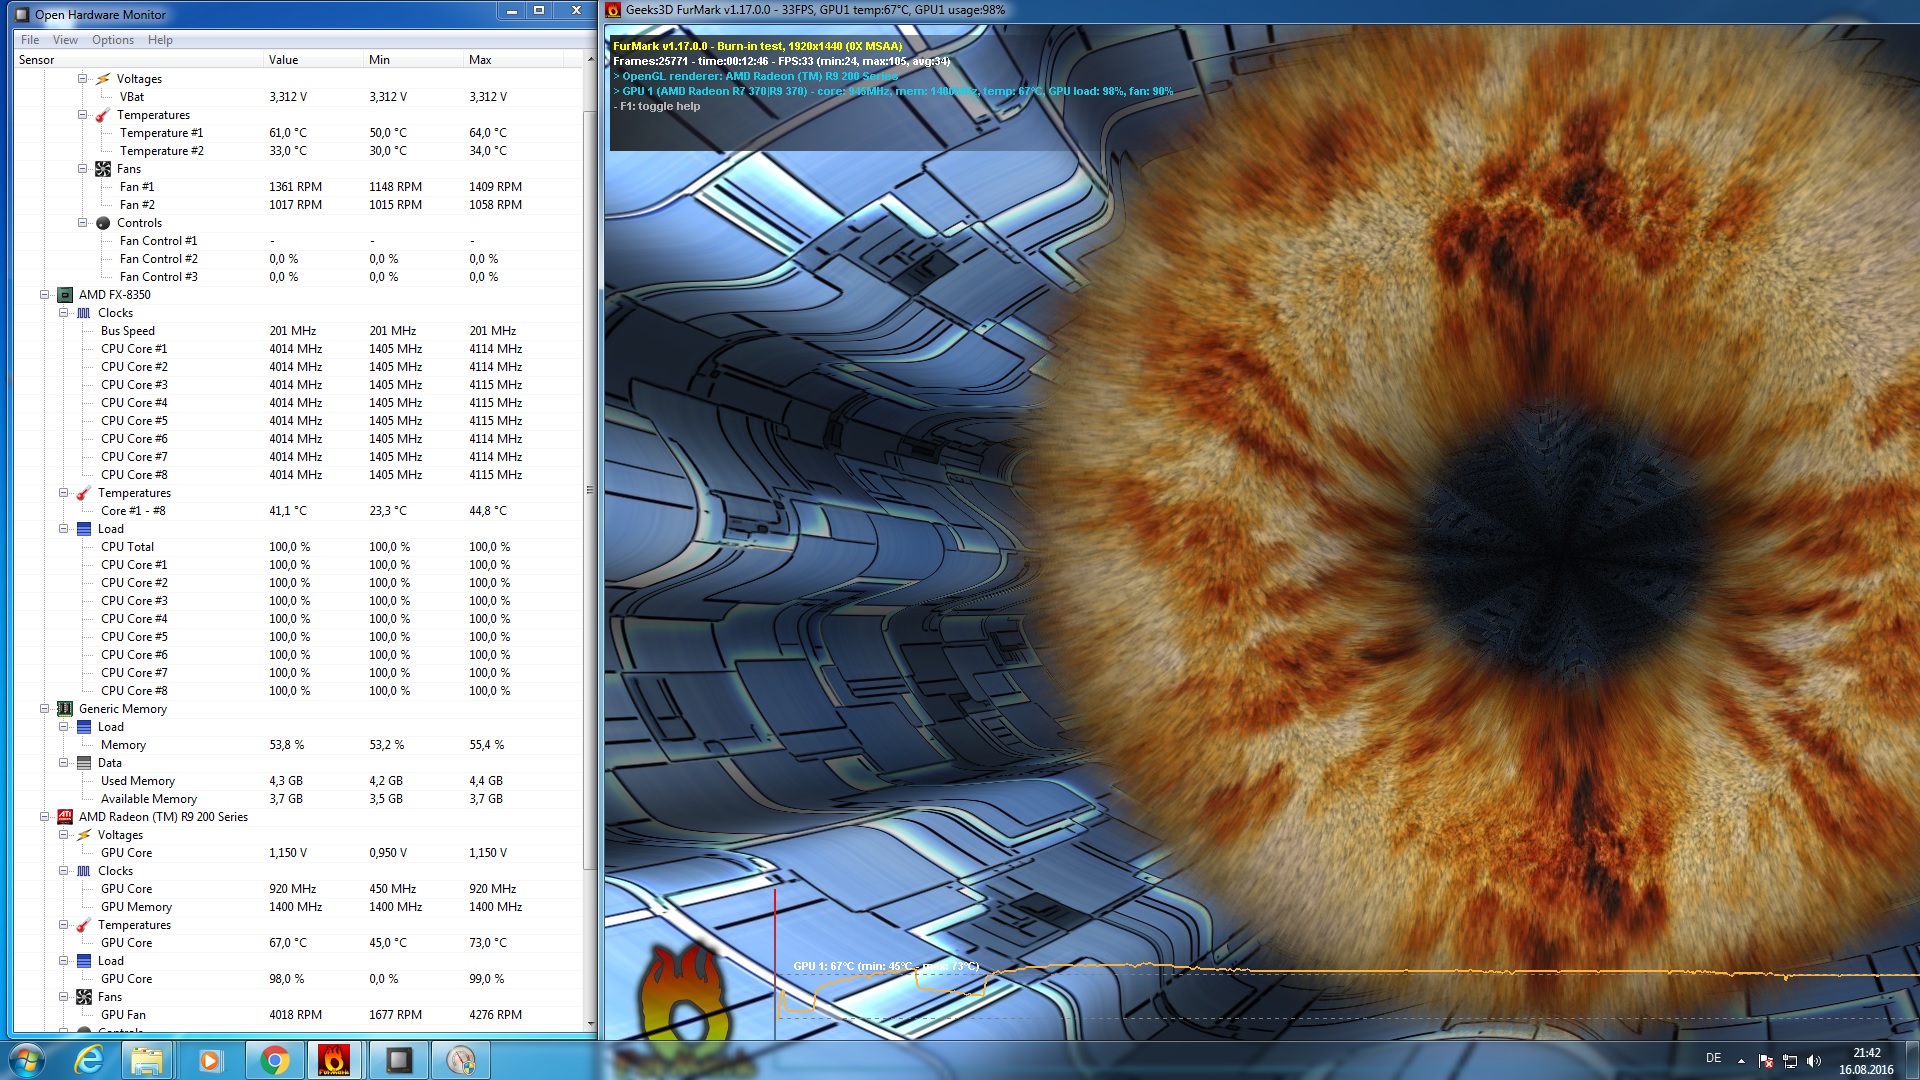Open Google Chrome from the taskbar
The height and width of the screenshot is (1080, 1920).
pyautogui.click(x=273, y=1060)
